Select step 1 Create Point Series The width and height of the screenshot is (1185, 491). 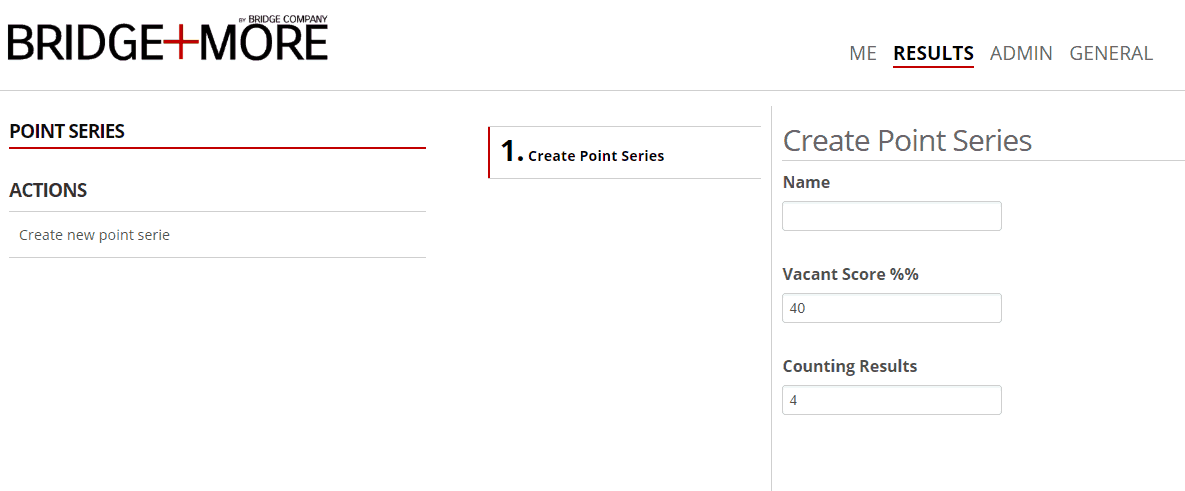[595, 155]
